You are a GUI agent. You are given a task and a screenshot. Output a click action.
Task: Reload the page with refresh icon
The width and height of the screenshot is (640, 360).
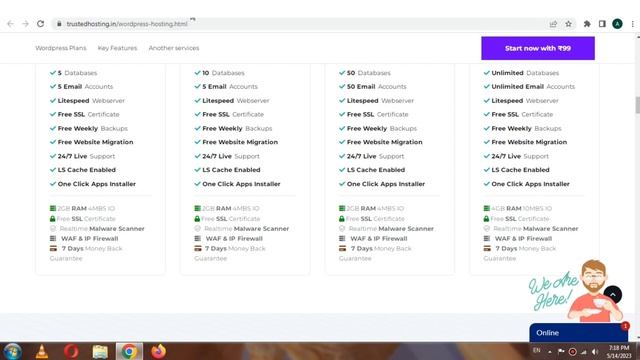(40, 24)
